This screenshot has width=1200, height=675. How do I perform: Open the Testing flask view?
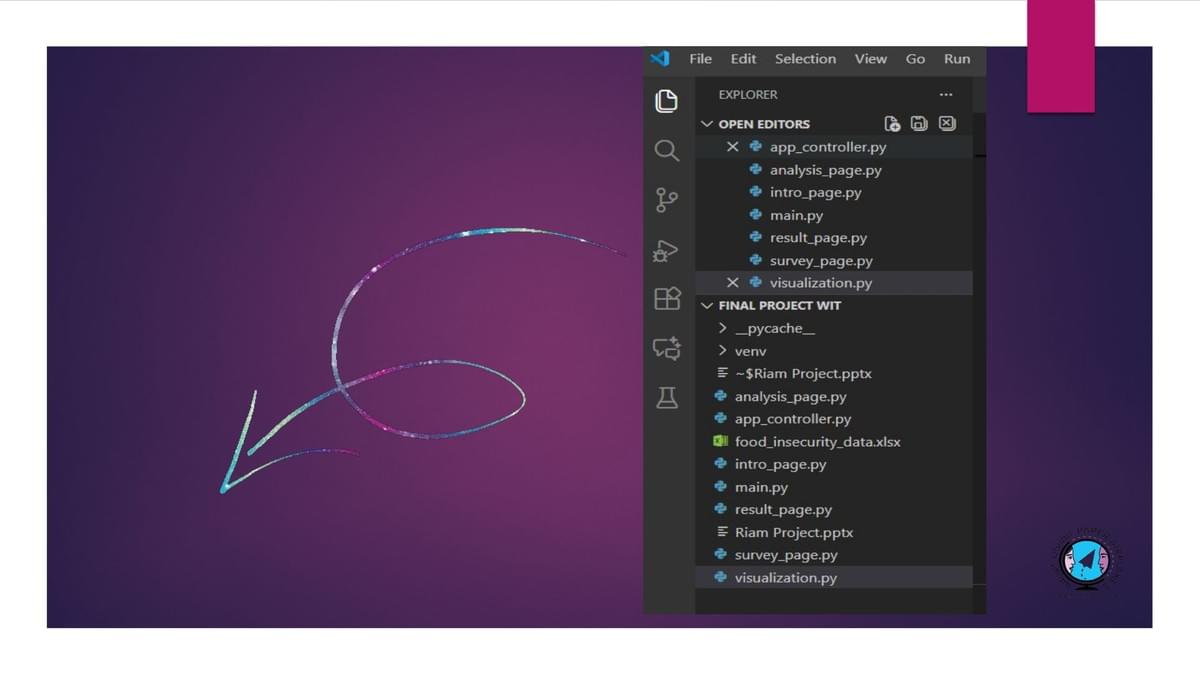click(667, 397)
